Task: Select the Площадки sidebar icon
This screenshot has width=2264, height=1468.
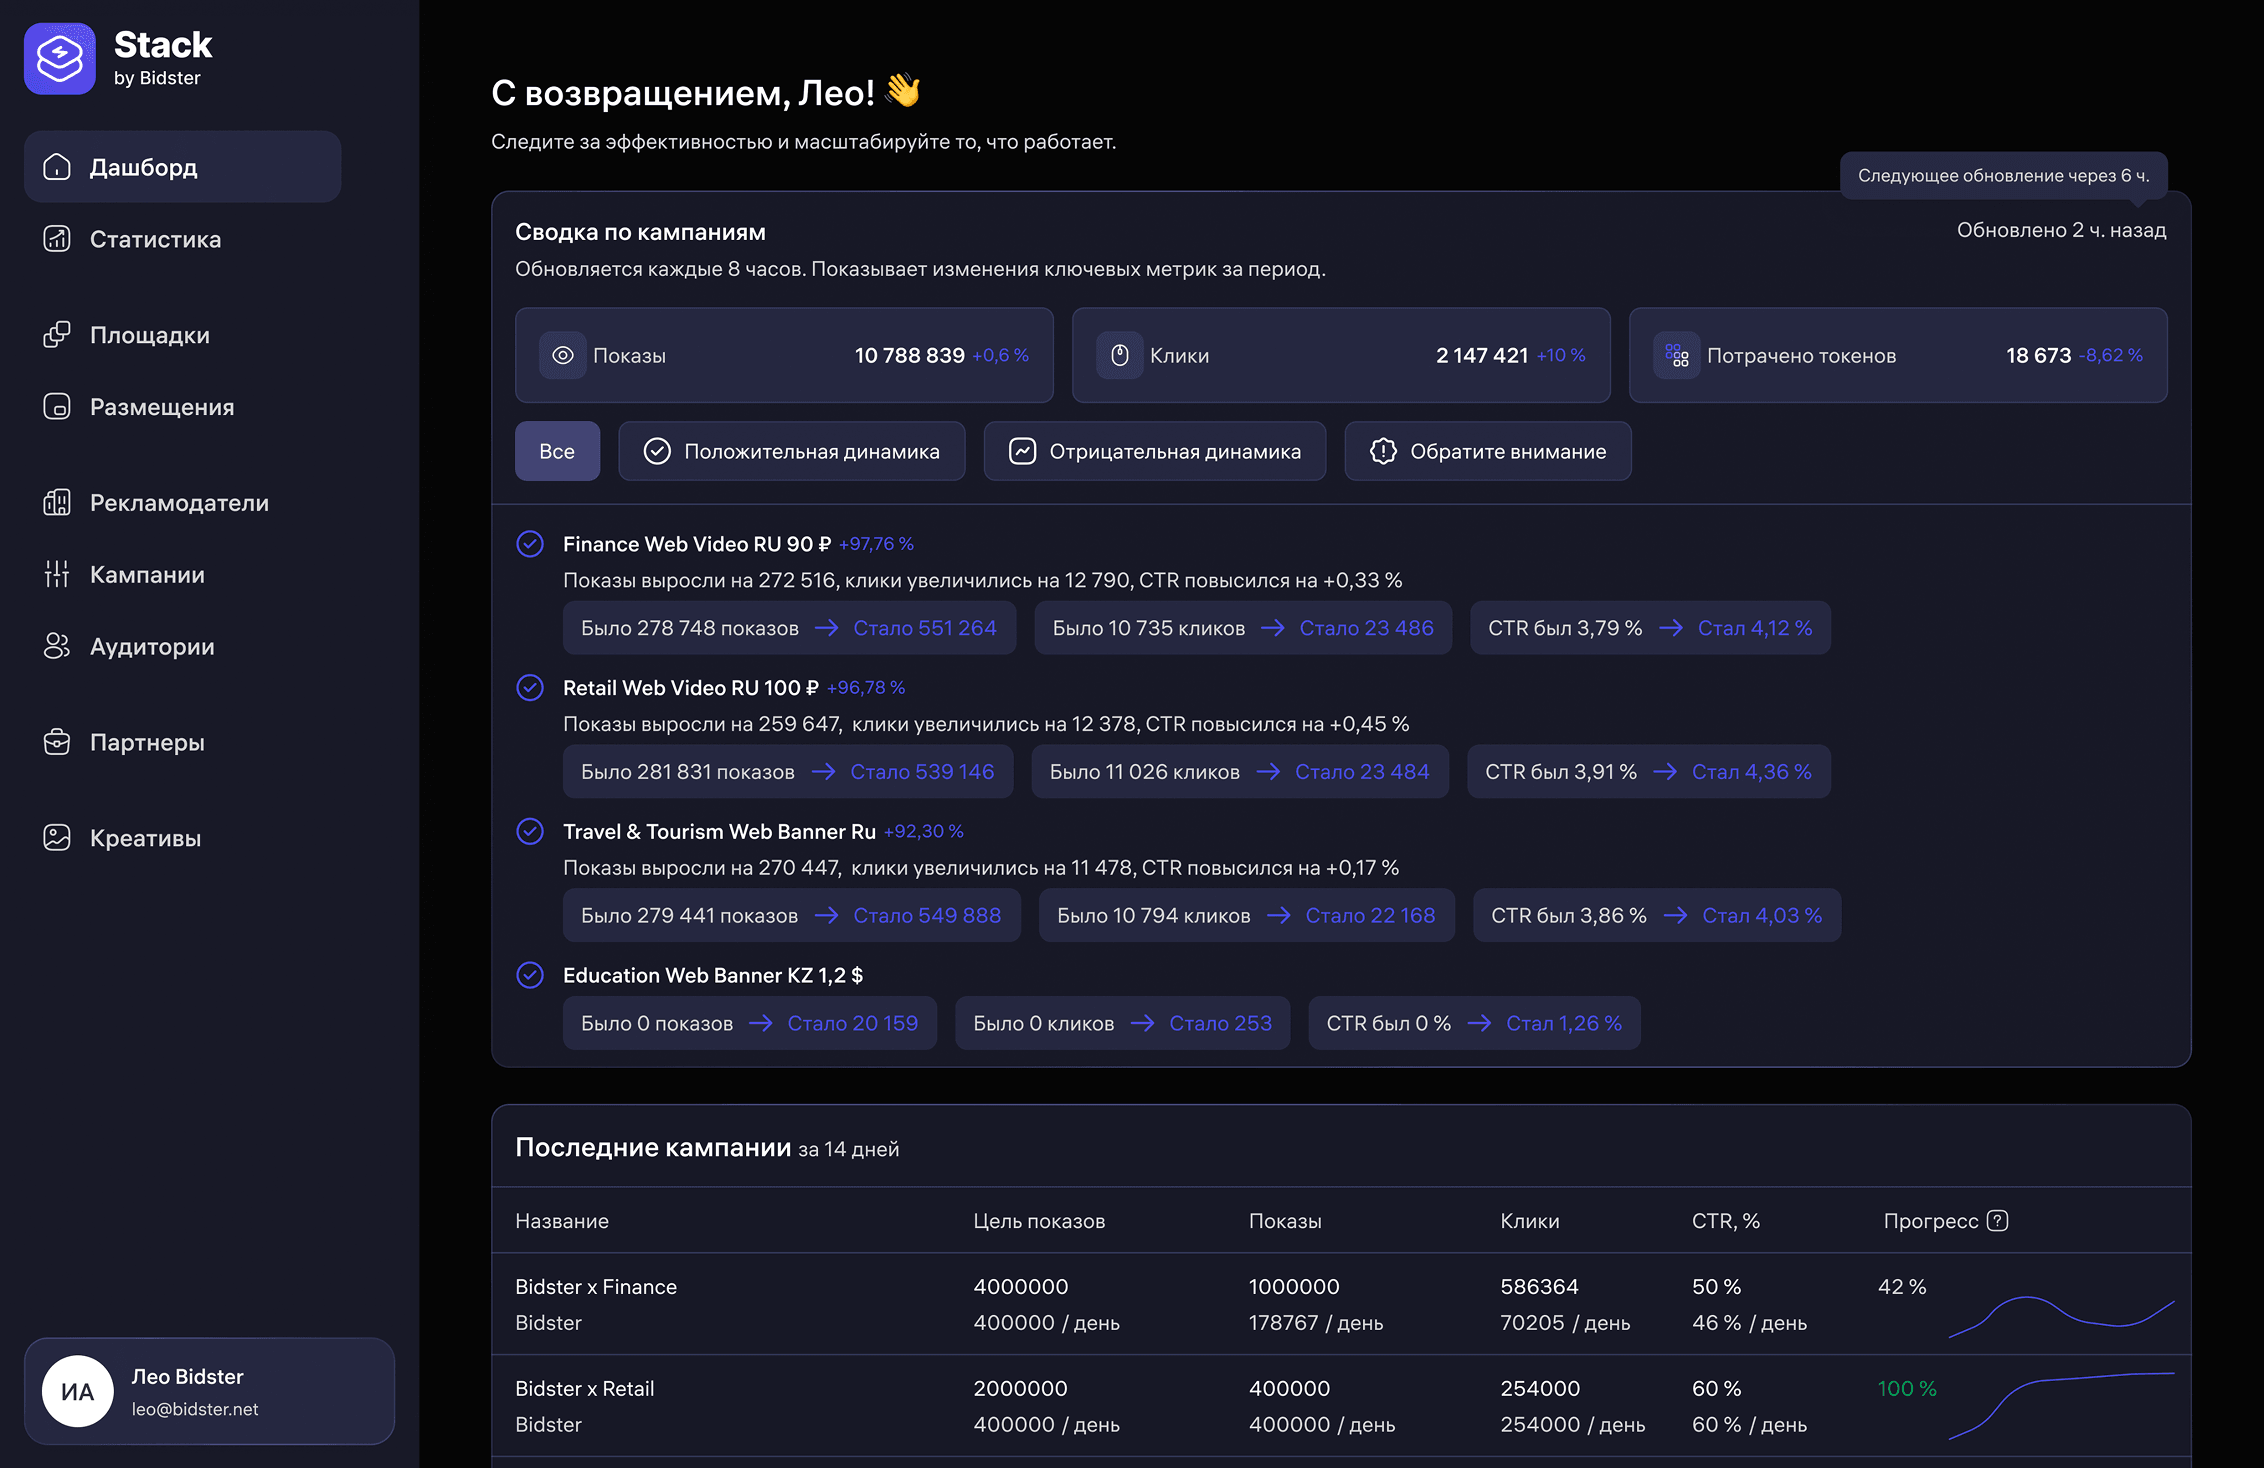Action: pos(57,335)
